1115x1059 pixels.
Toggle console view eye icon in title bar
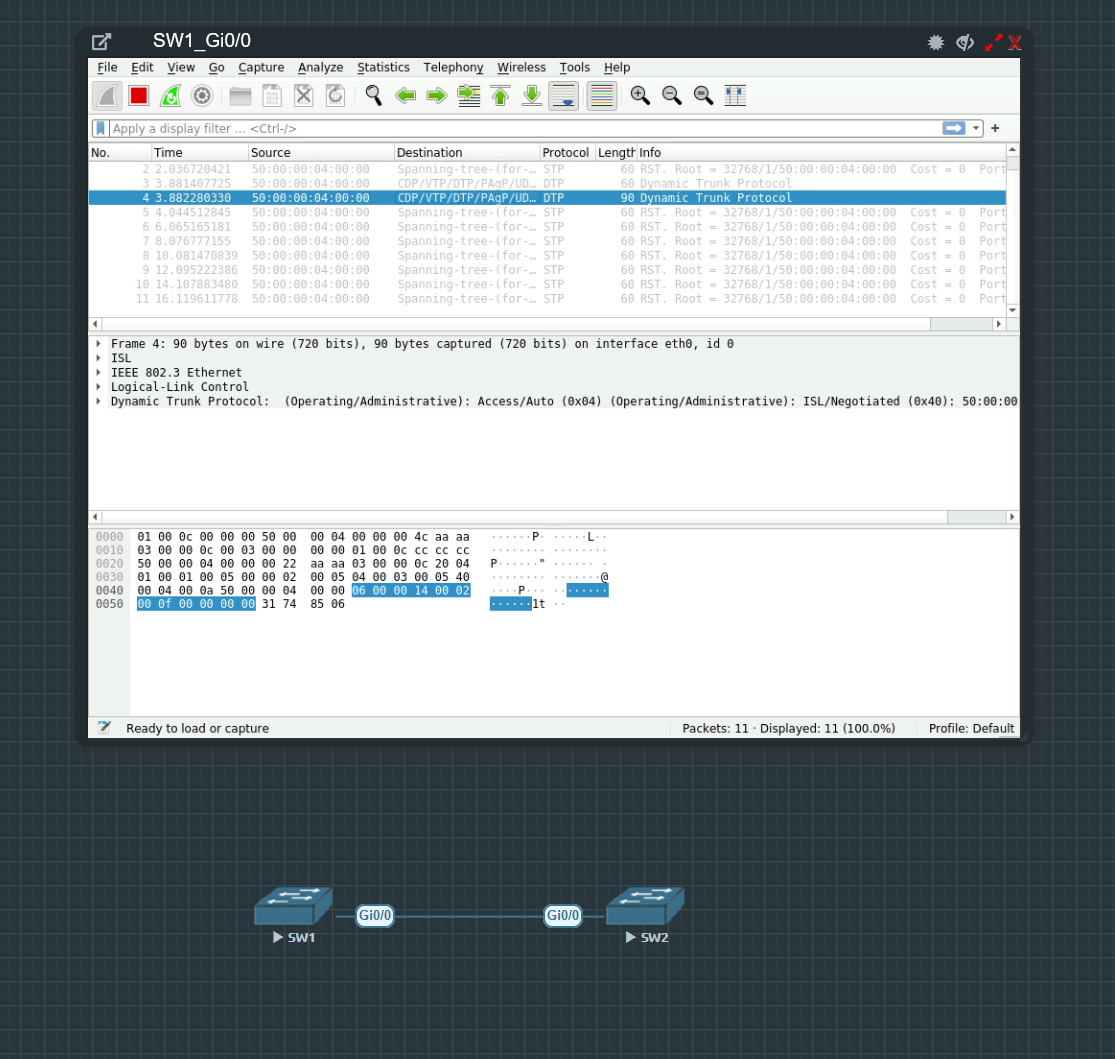tap(965, 42)
